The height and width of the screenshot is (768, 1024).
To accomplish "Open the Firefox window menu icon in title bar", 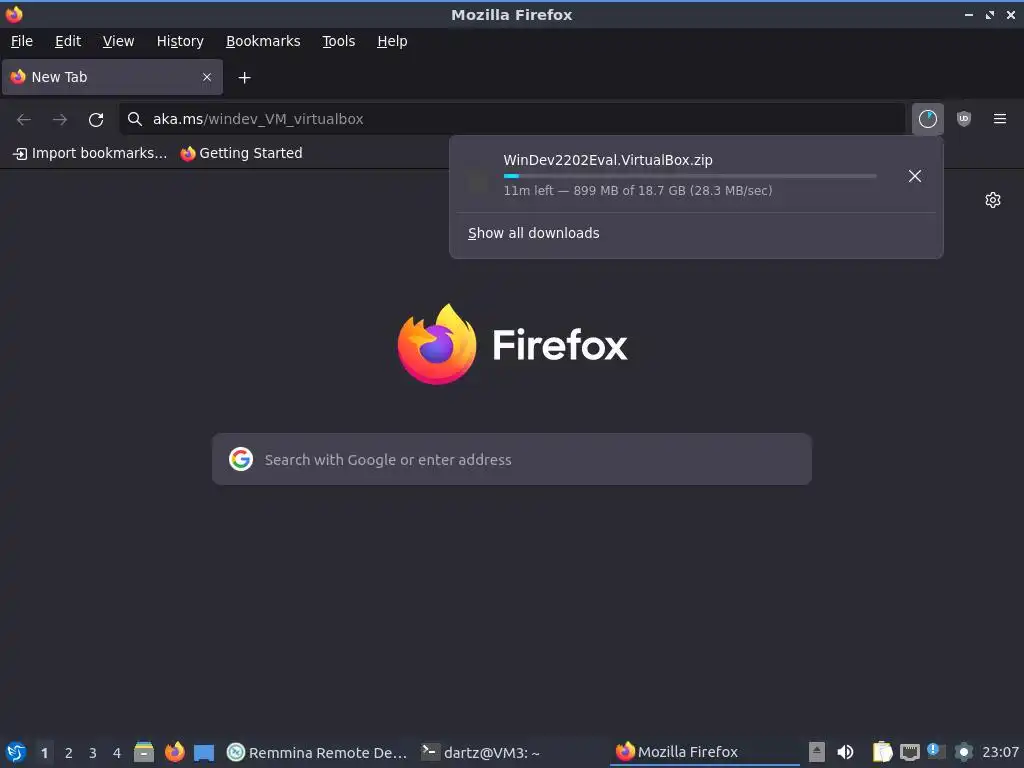I will click(x=14, y=14).
